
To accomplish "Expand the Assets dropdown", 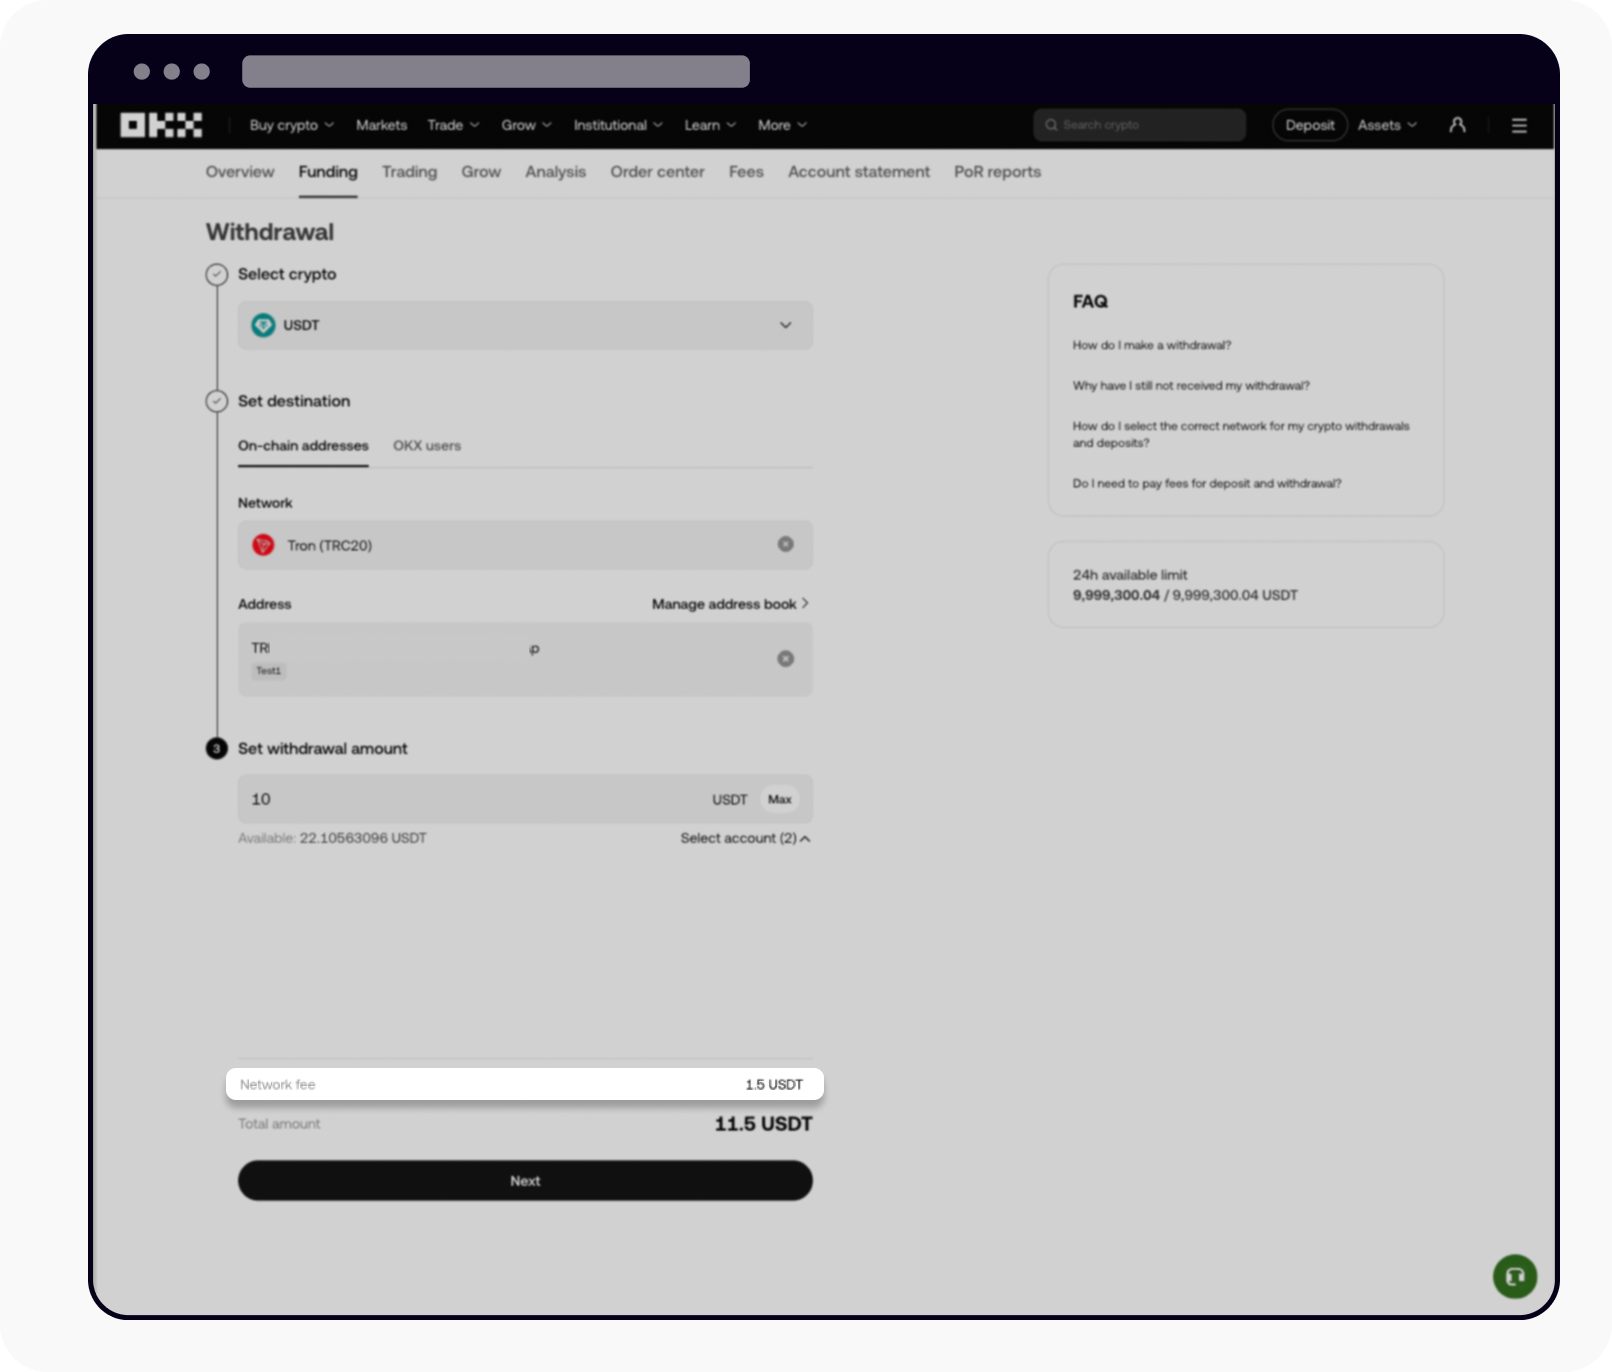I will [1386, 125].
